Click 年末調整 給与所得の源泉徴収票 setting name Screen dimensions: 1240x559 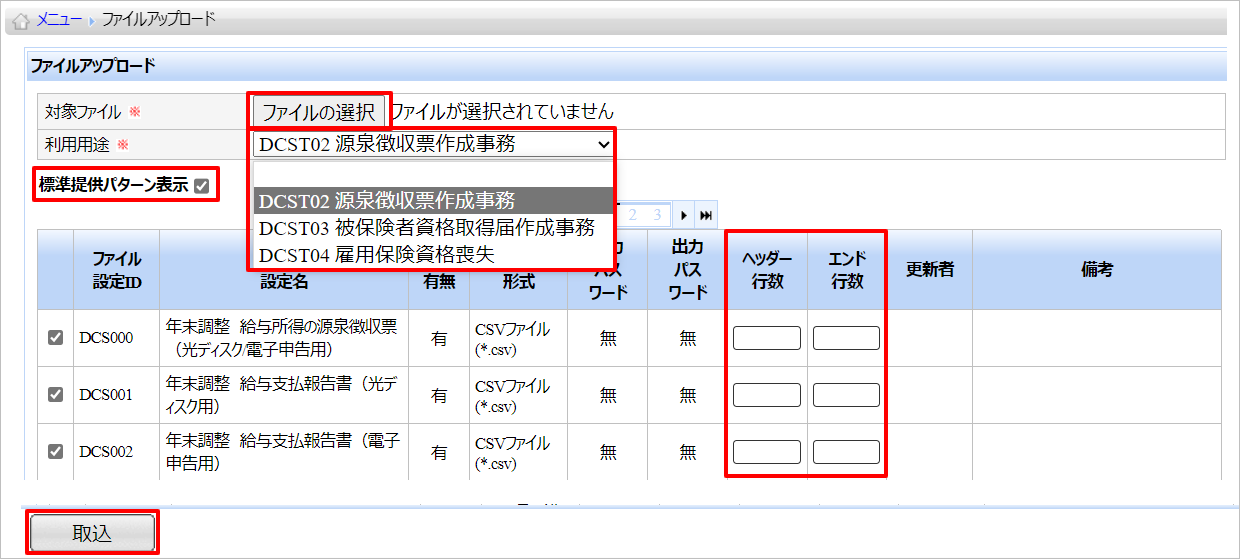(x=282, y=338)
